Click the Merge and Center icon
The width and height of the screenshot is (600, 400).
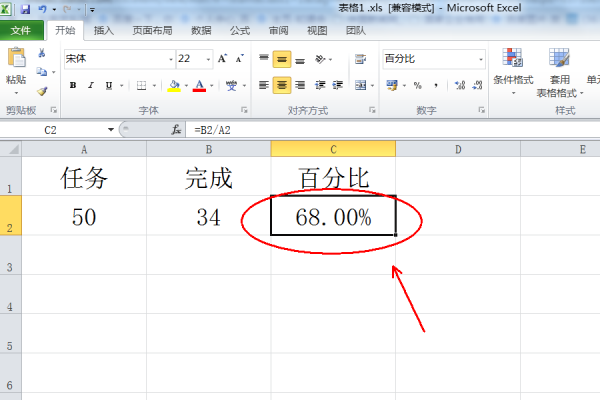(x=360, y=85)
